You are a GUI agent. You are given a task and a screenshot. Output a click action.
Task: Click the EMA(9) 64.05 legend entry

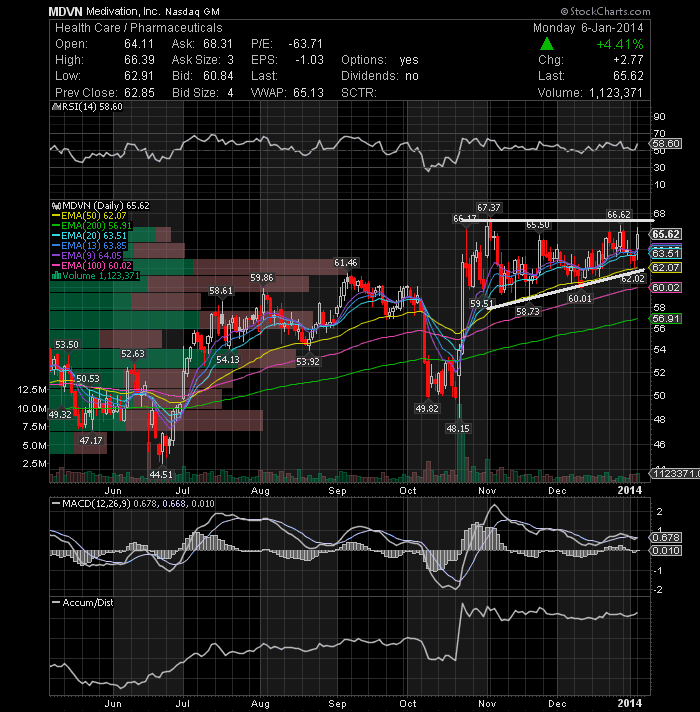pos(87,256)
